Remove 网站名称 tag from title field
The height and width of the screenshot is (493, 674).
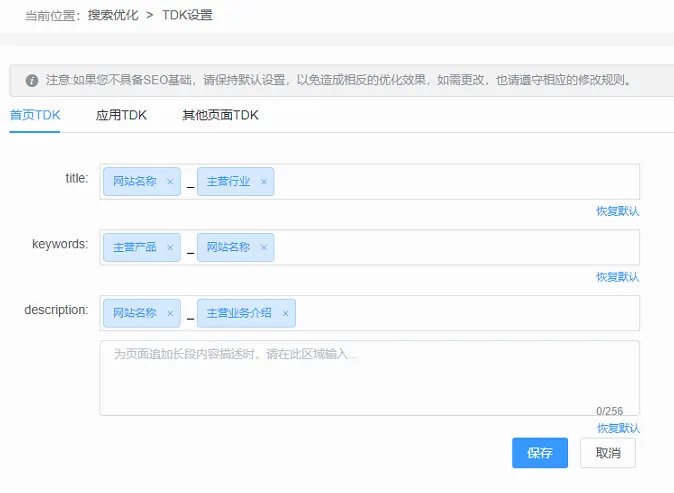coord(170,182)
